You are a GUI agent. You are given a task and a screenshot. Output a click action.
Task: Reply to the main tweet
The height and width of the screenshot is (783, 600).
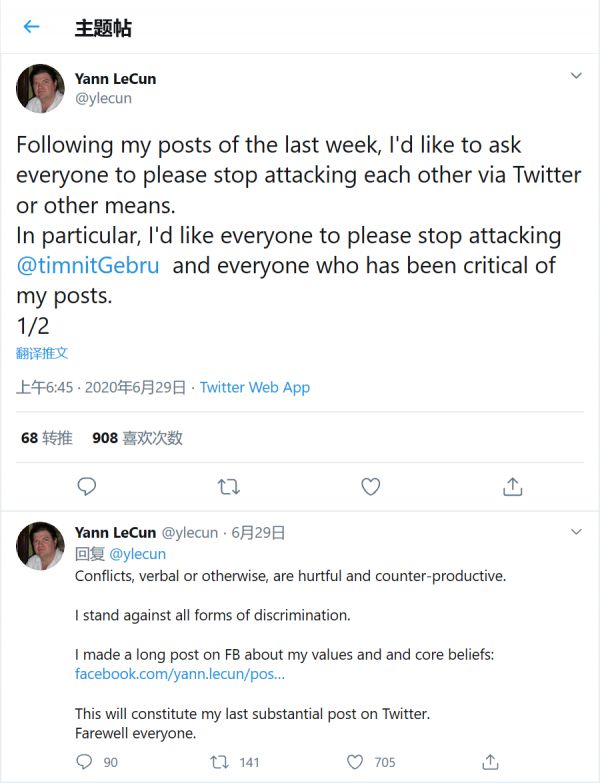pos(87,486)
